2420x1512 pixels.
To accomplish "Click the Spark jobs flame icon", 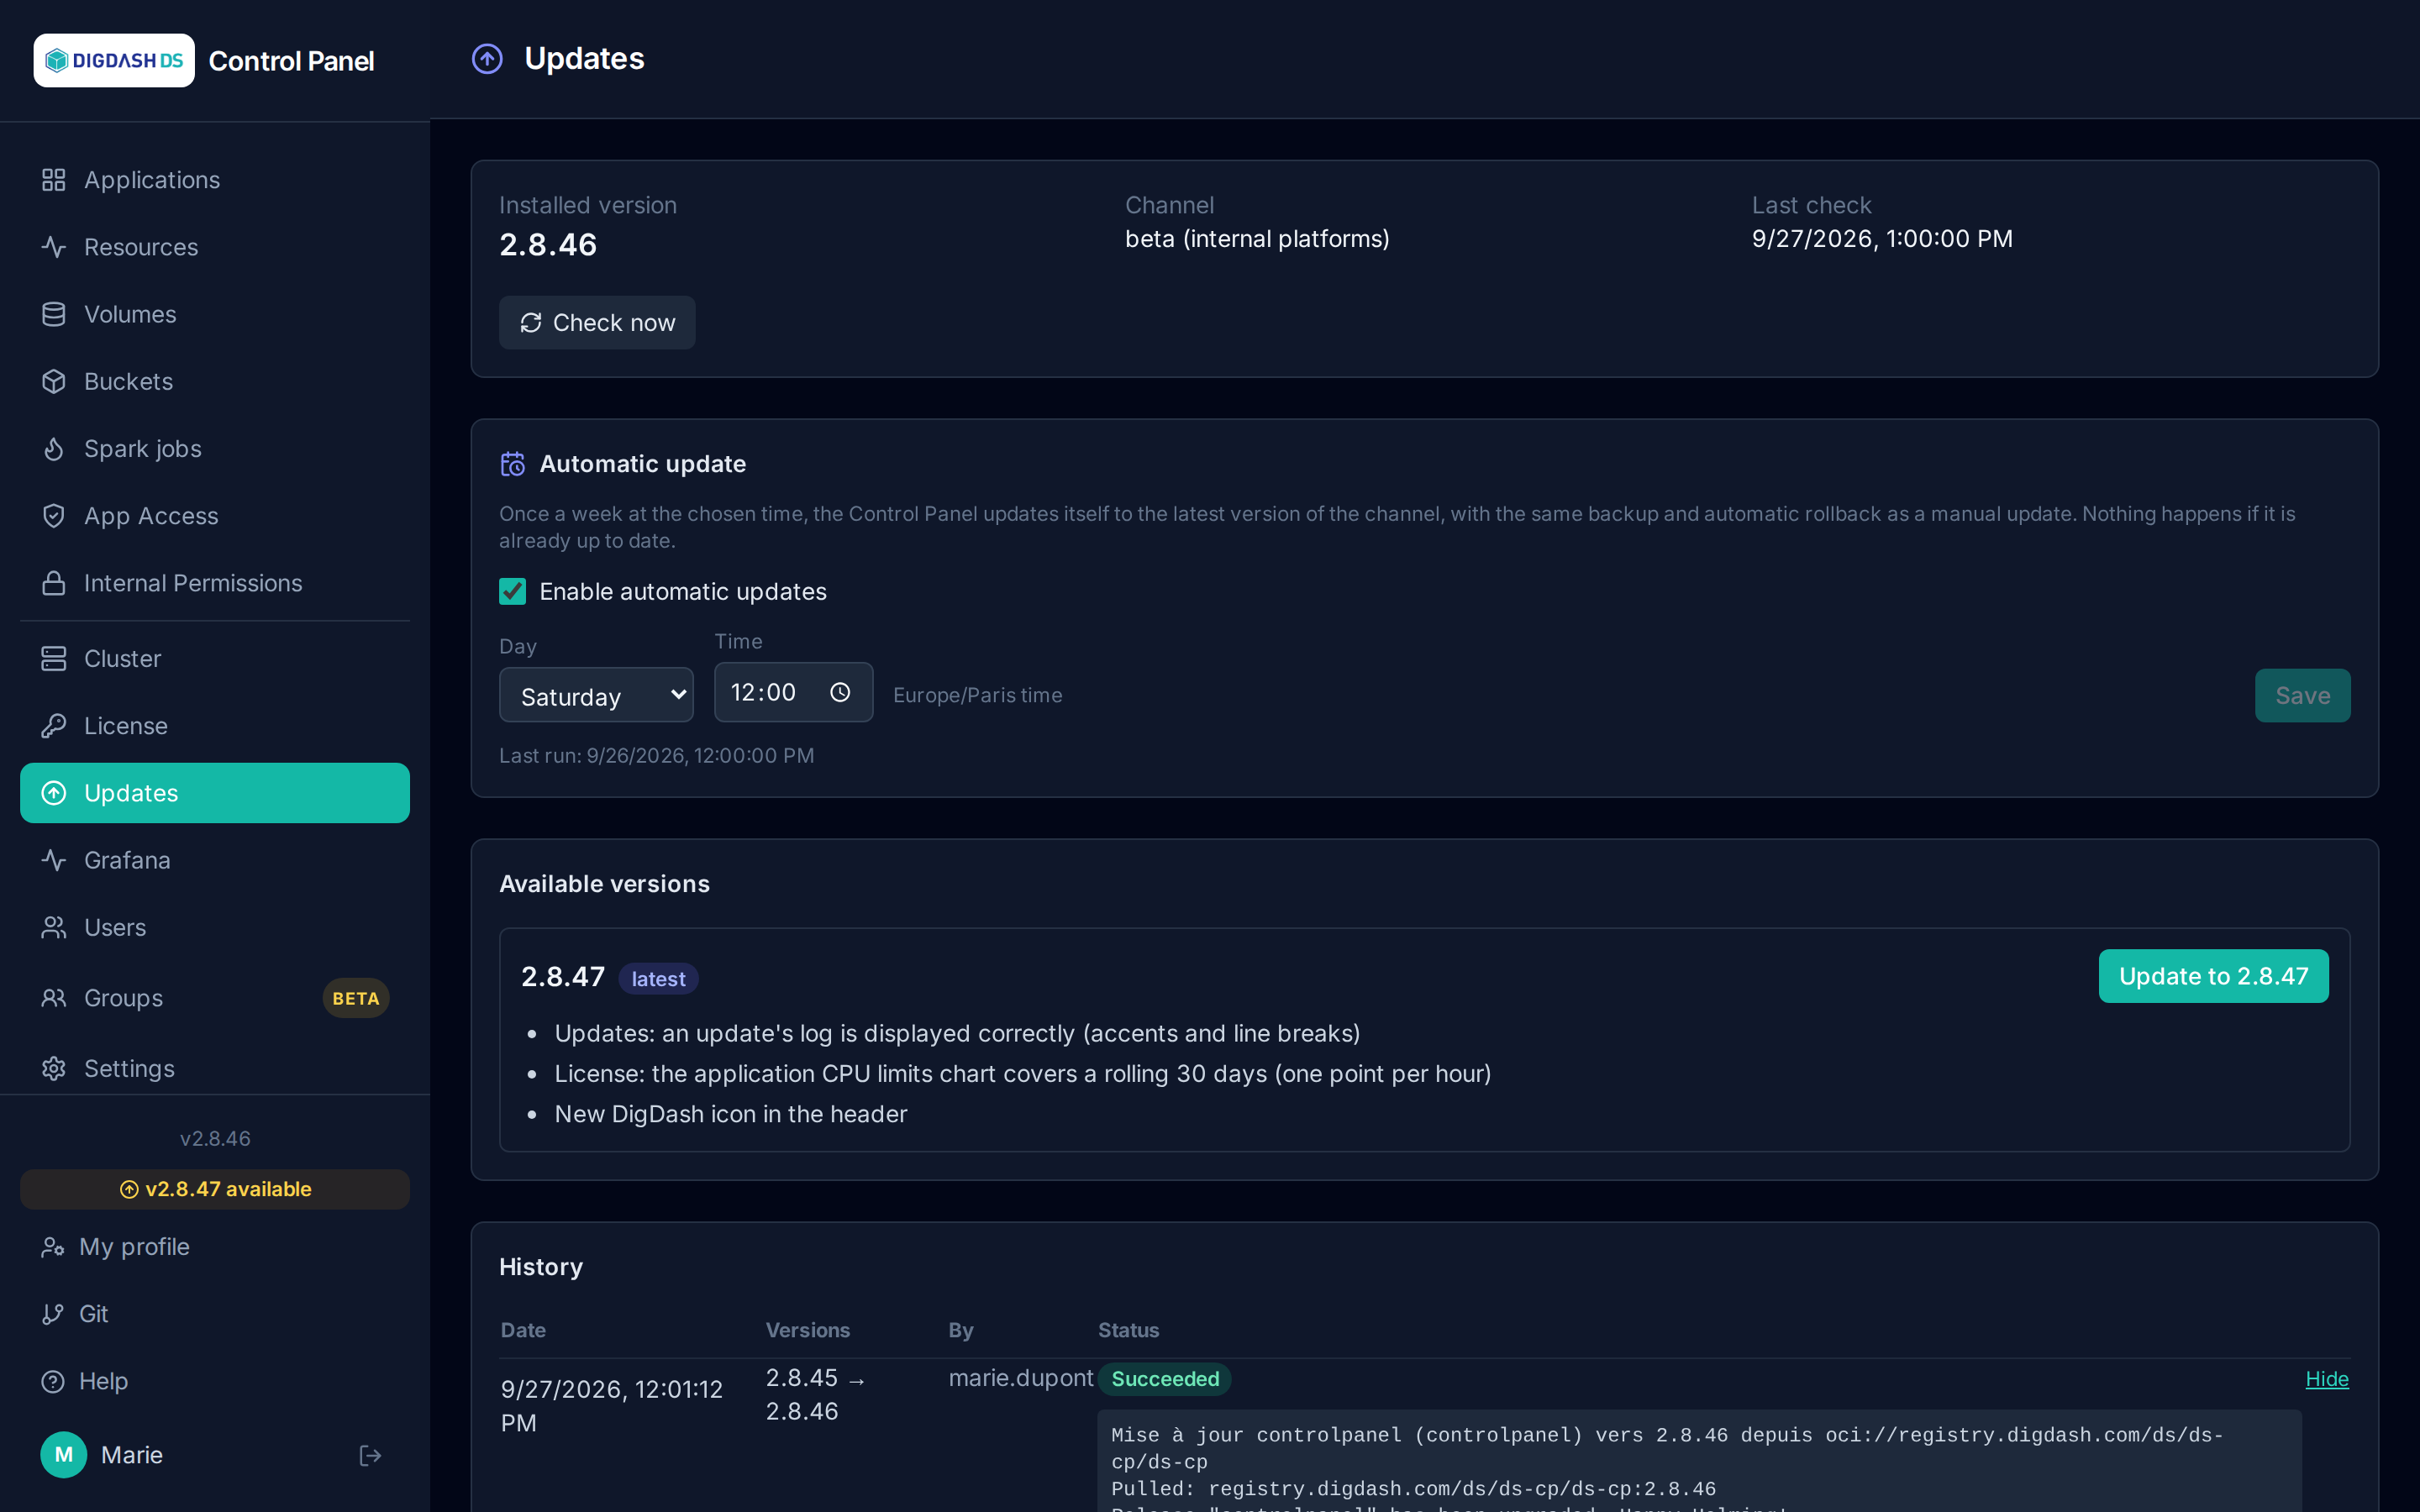I will click(x=54, y=449).
